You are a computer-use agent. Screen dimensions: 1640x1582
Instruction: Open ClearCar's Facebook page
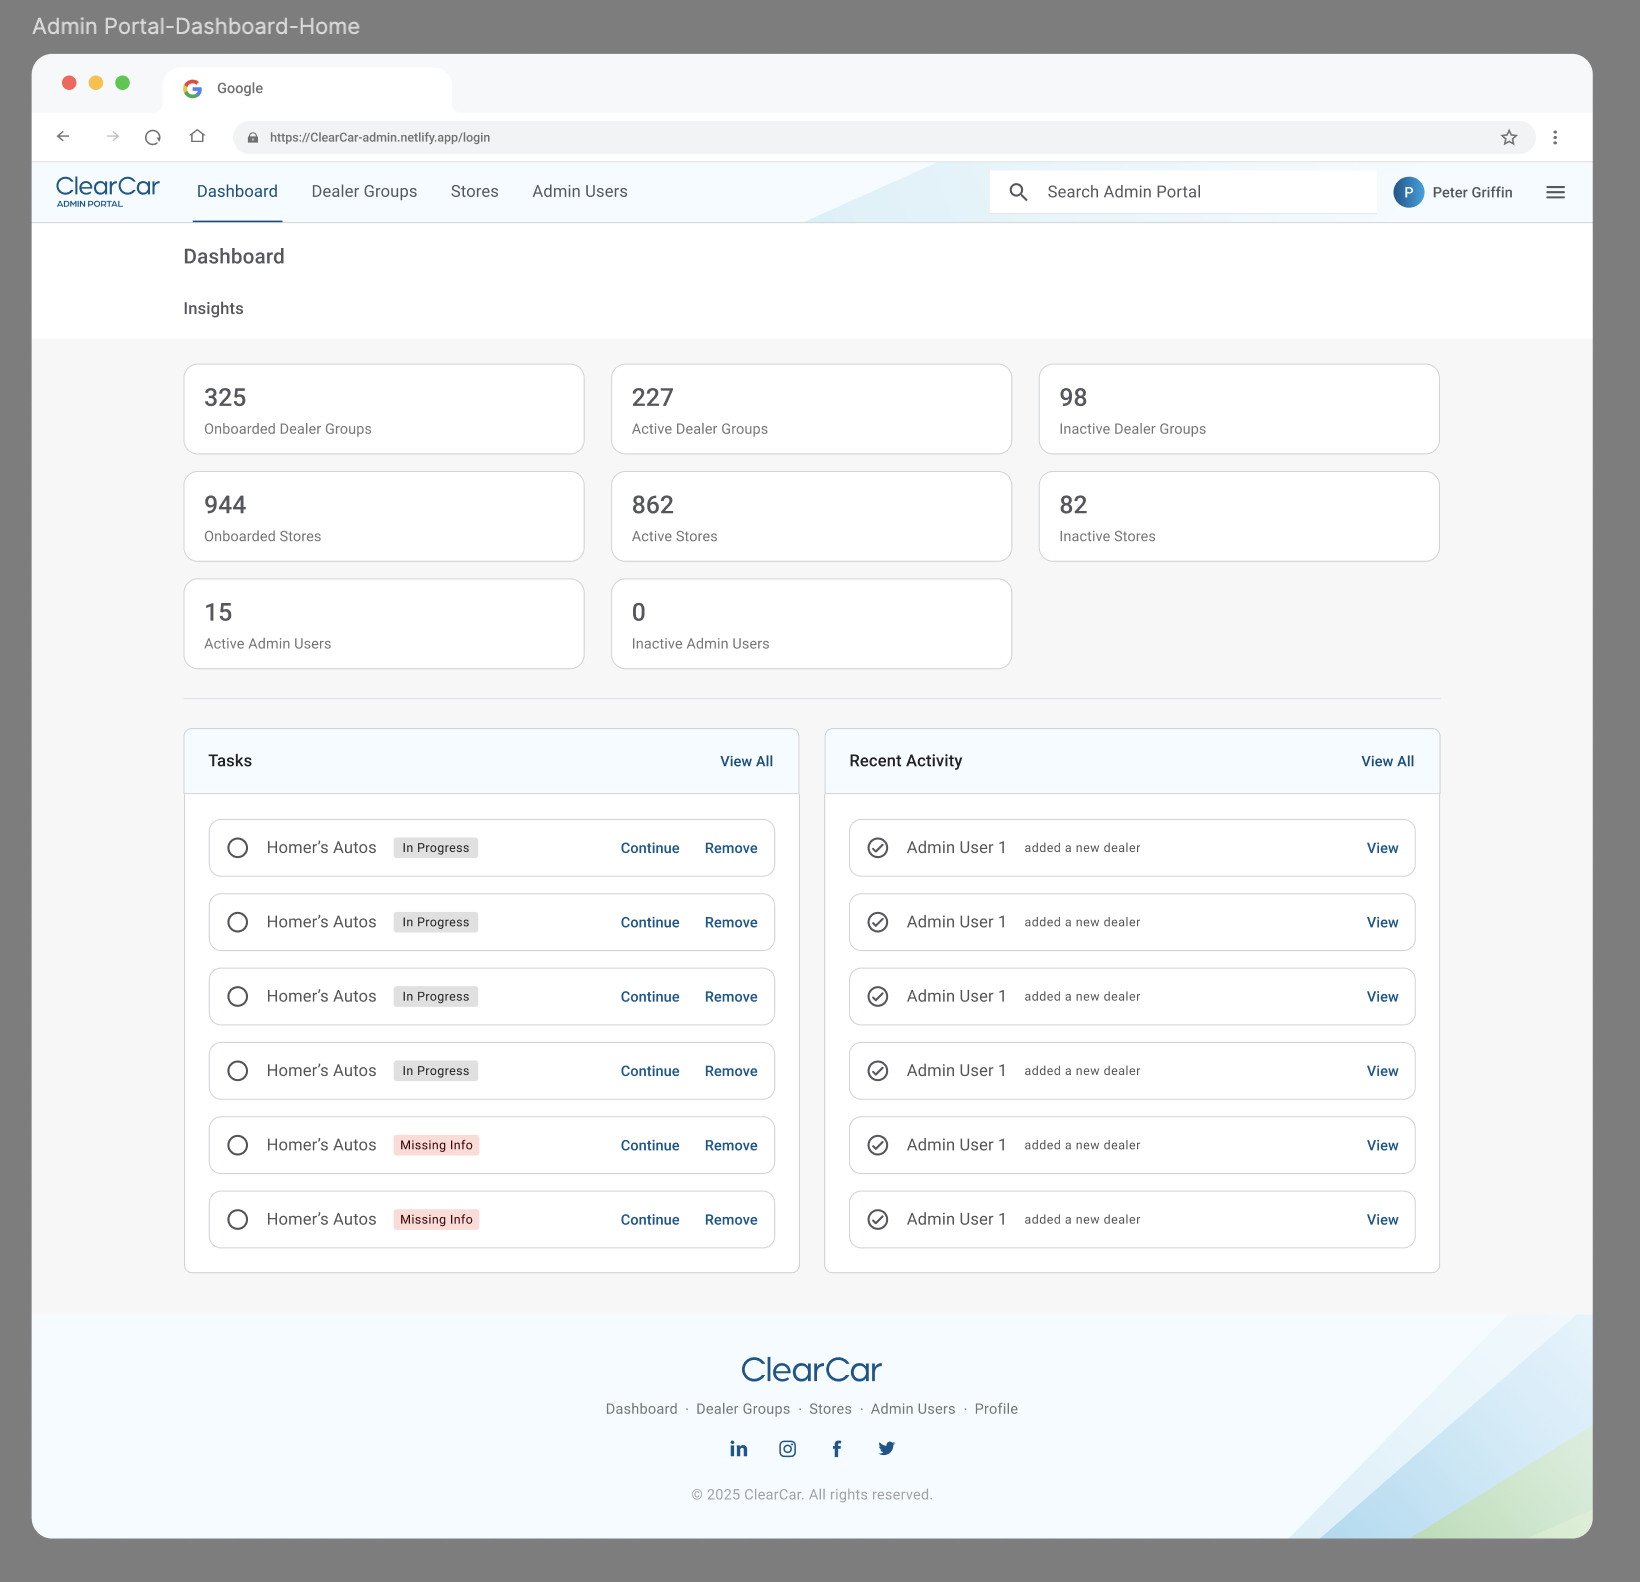click(837, 1448)
